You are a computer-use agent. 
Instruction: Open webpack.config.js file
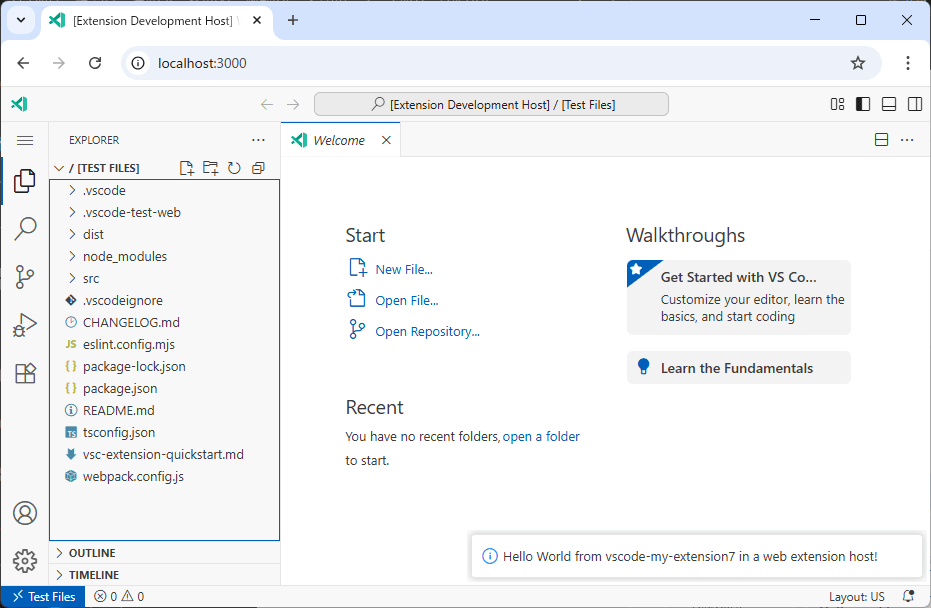pyautogui.click(x=165, y=476)
